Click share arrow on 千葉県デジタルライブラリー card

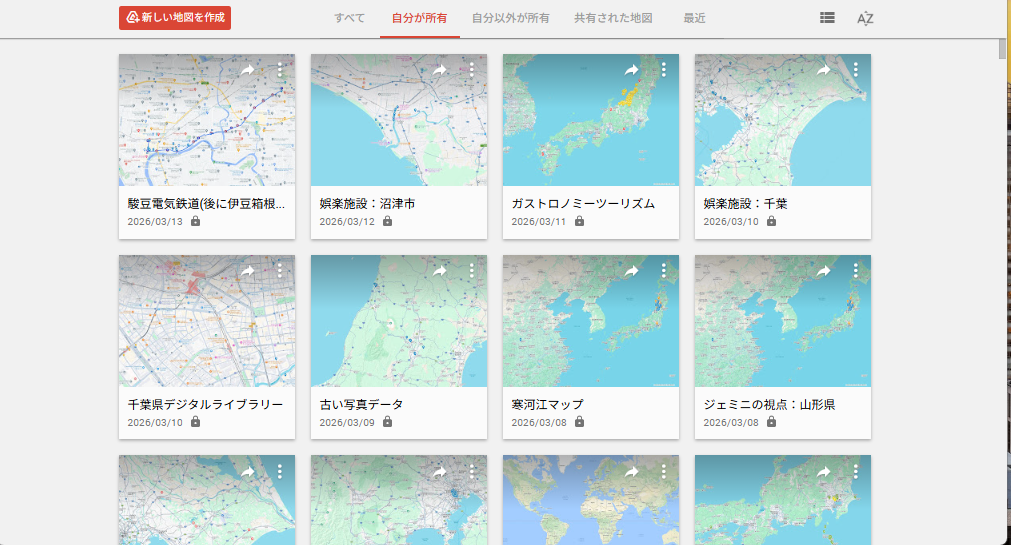(x=247, y=271)
